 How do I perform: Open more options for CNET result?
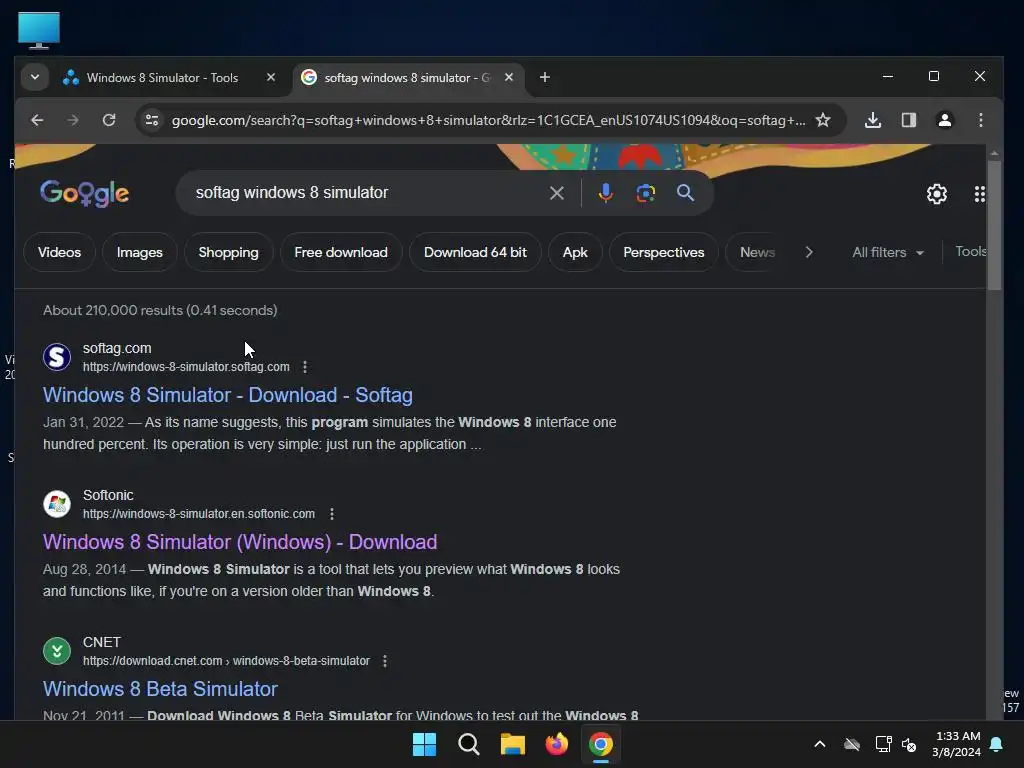coord(385,661)
